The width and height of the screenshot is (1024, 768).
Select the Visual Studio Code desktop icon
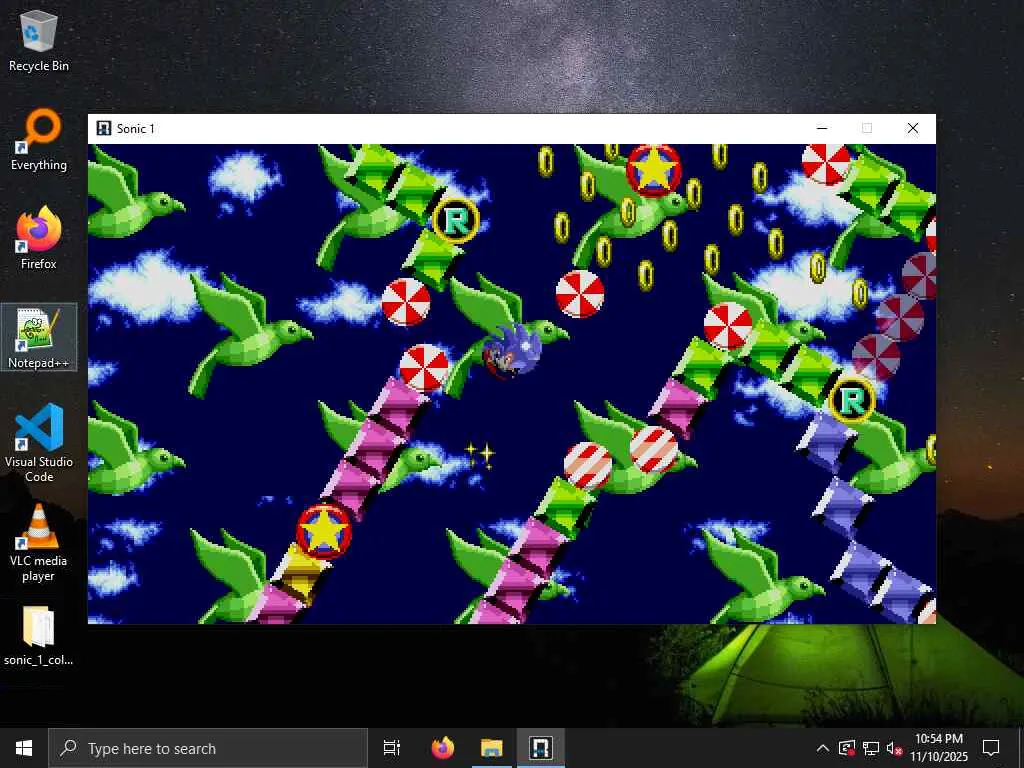[39, 443]
